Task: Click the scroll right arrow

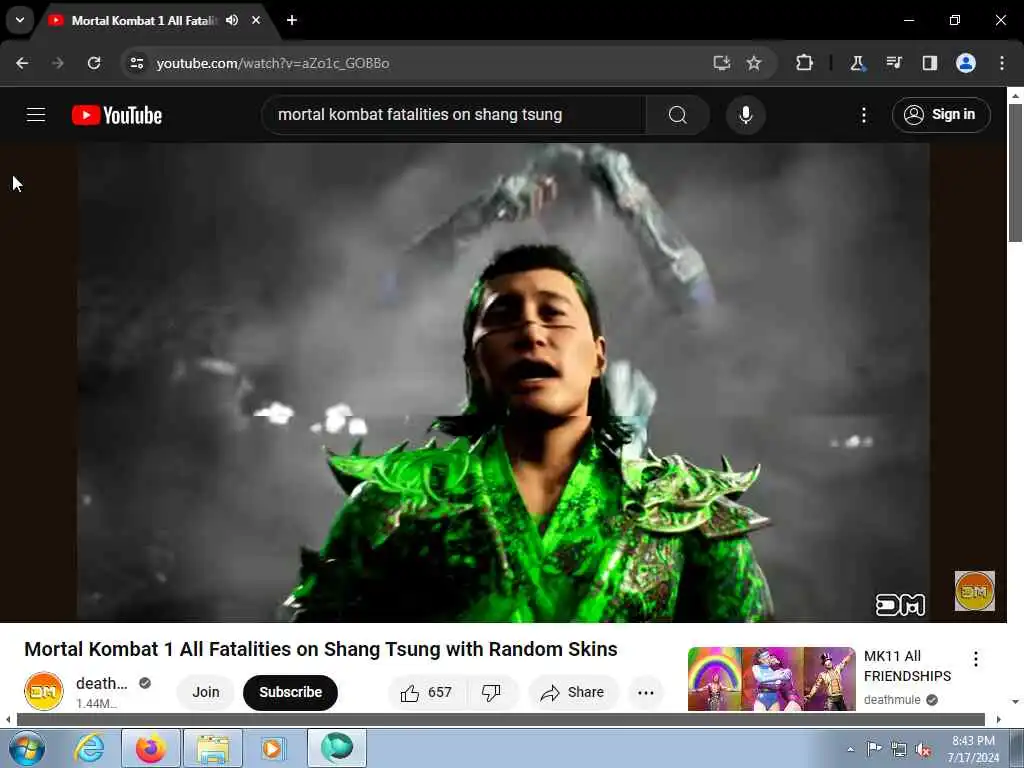Action: (x=999, y=720)
